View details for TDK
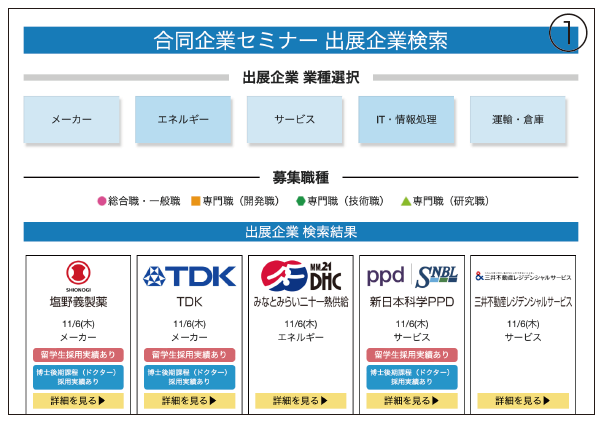This screenshot has height=422, width=600. click(x=190, y=401)
